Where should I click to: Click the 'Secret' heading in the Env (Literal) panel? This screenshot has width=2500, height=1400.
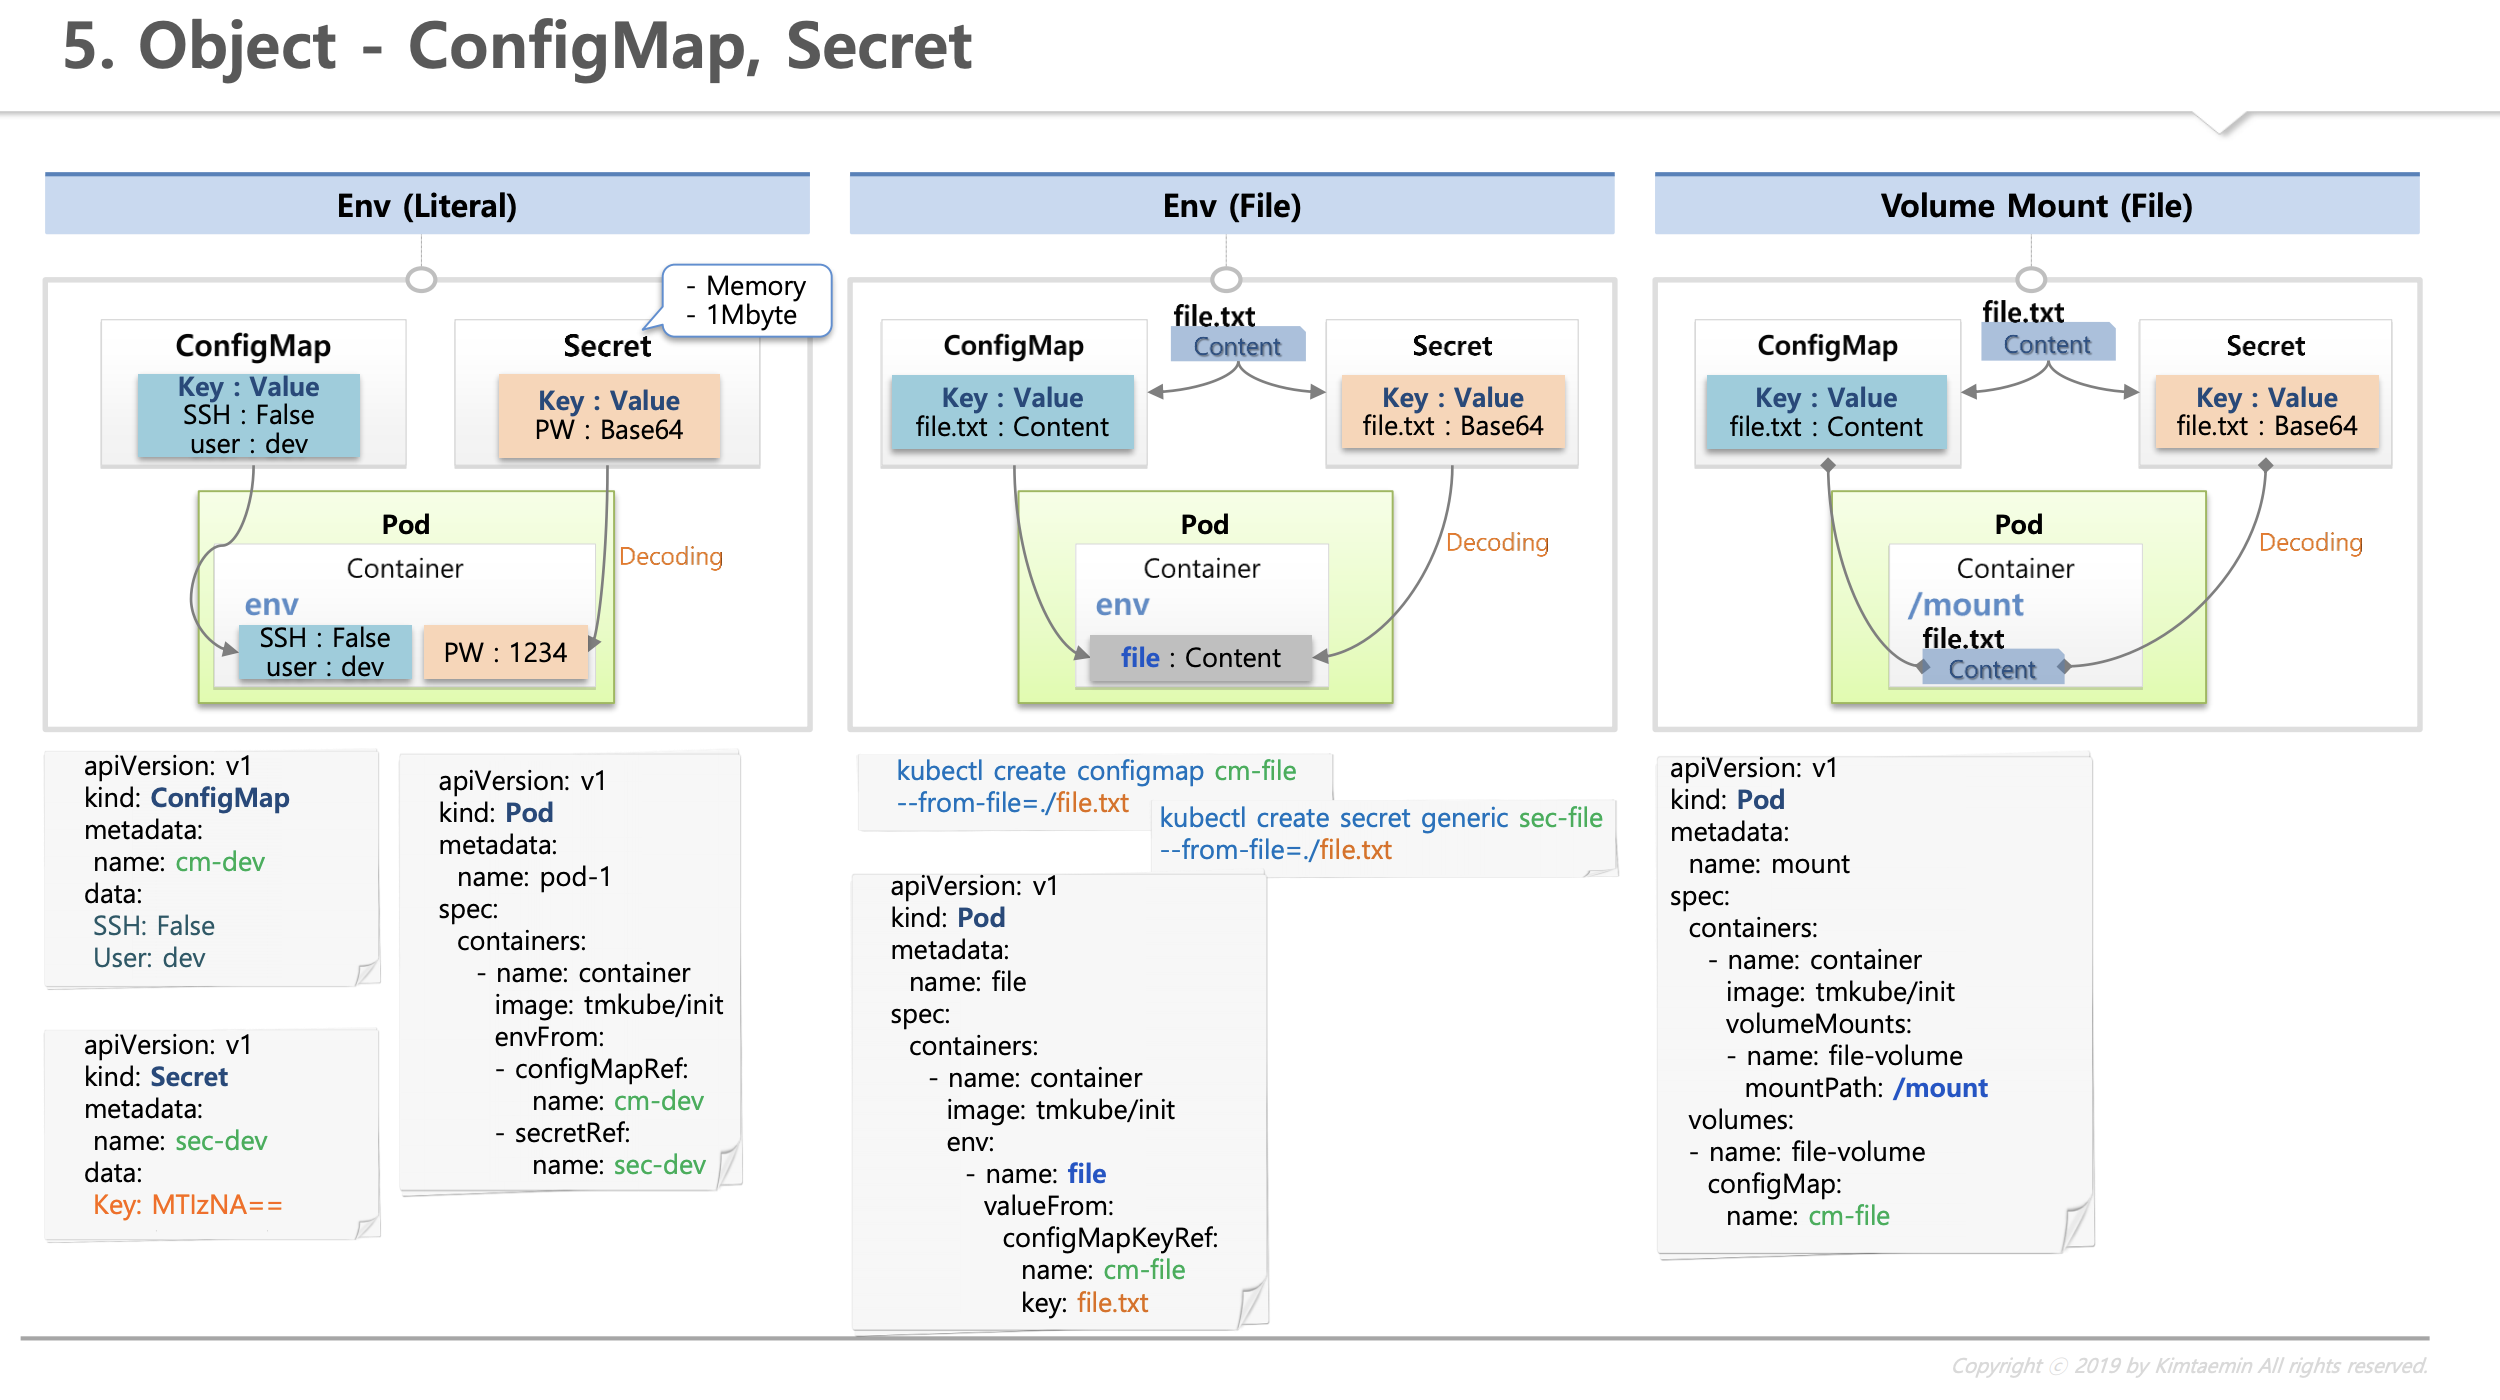[607, 346]
